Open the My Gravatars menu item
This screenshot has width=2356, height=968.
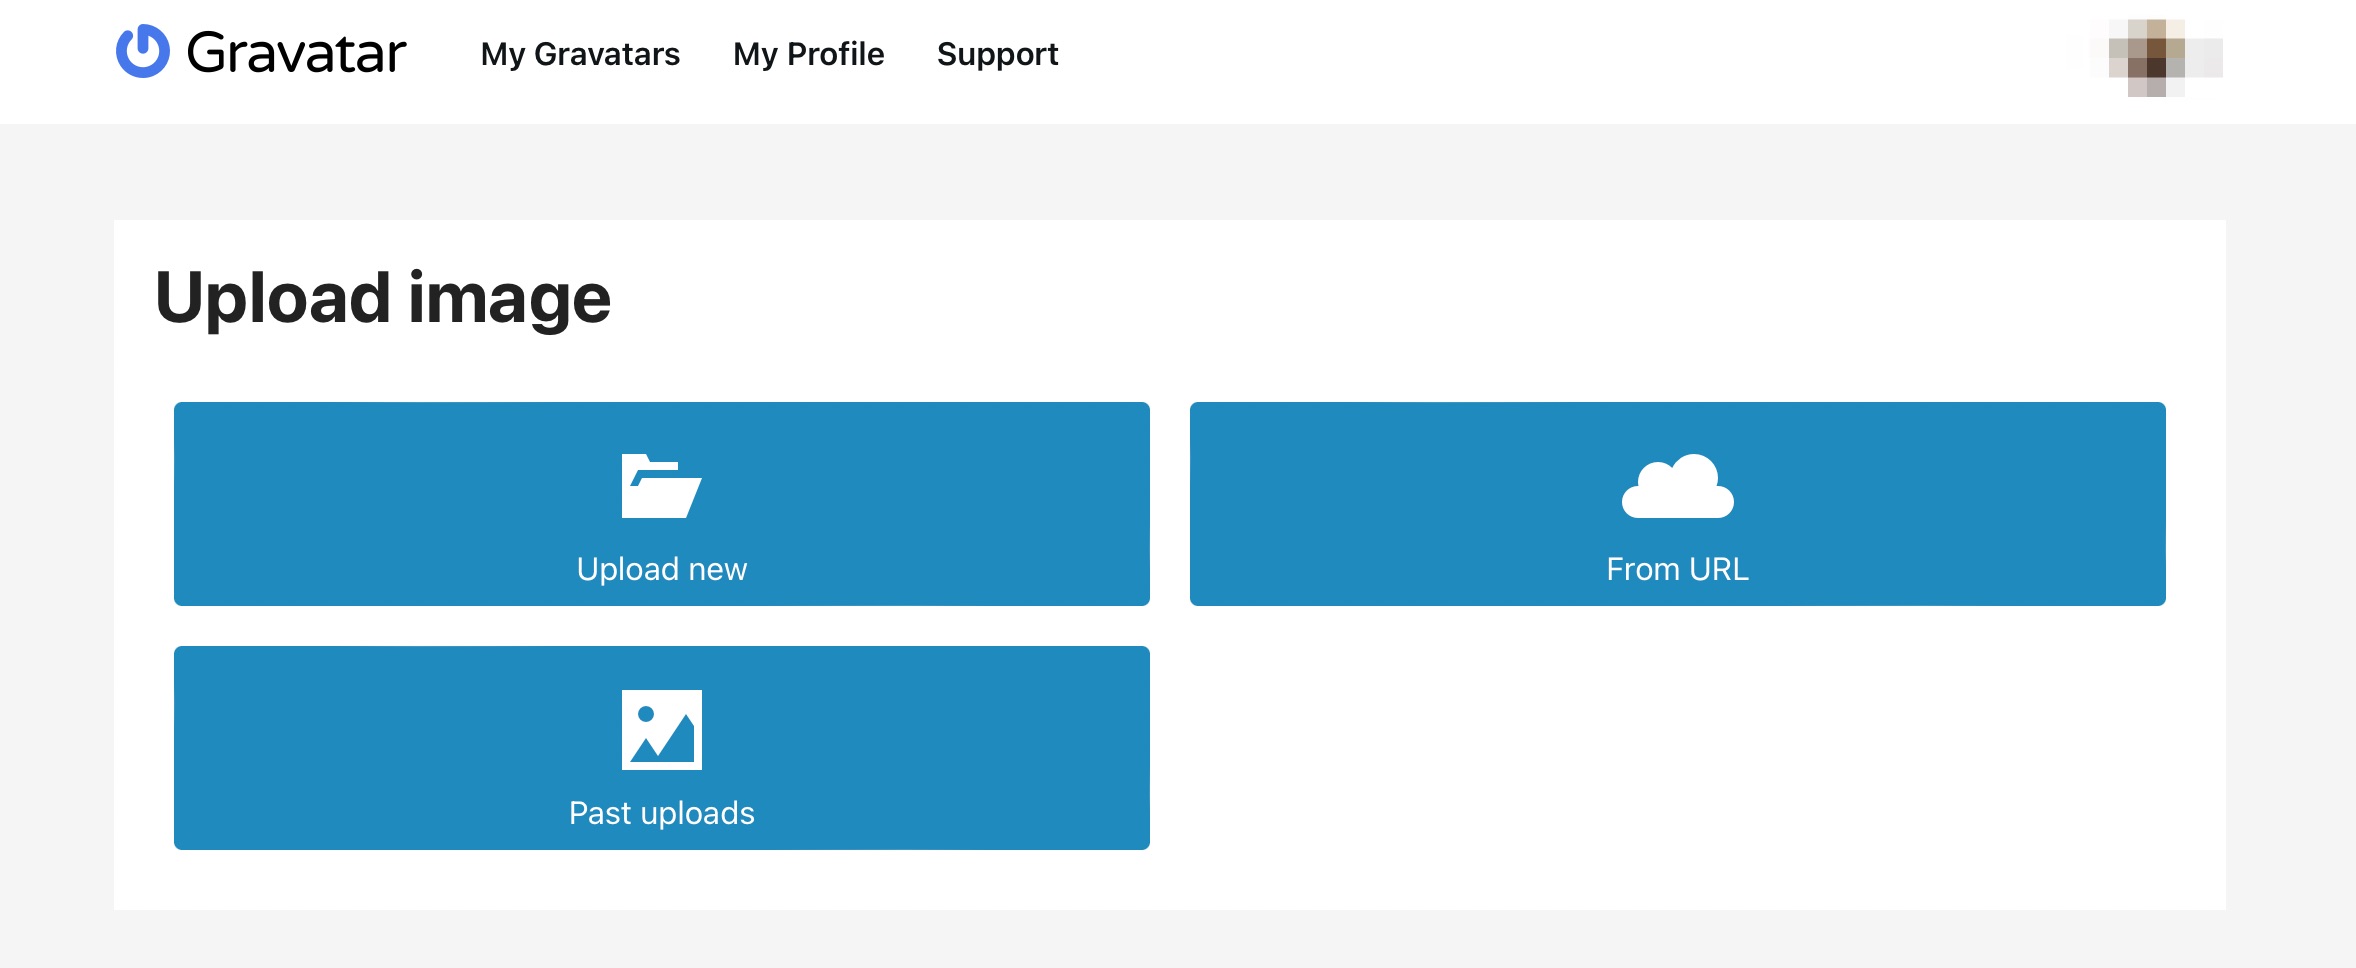pos(580,54)
